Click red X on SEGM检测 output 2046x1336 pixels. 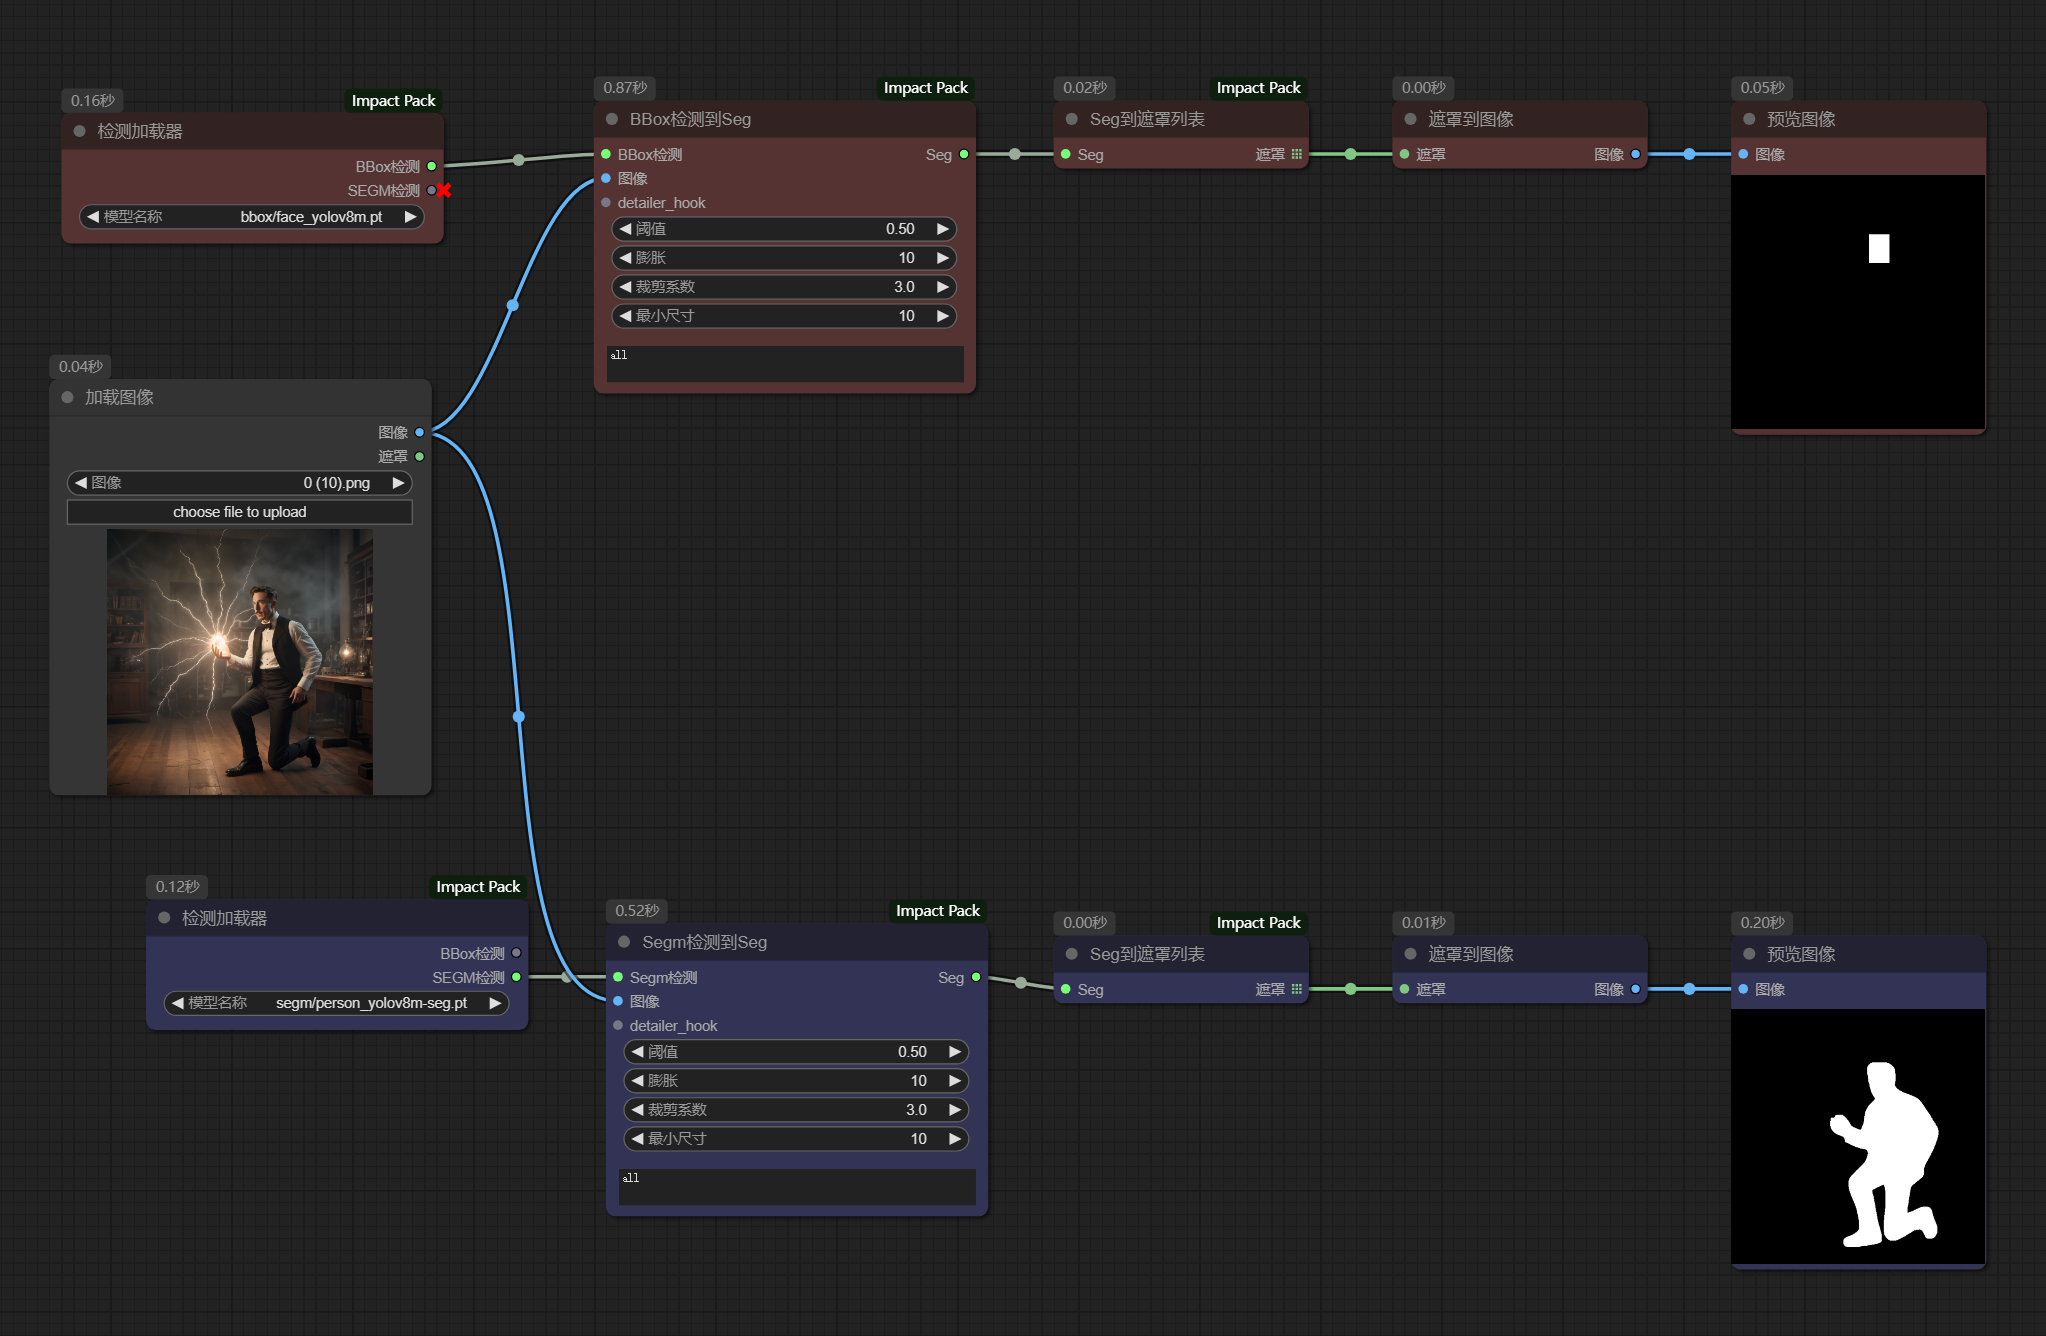(443, 190)
